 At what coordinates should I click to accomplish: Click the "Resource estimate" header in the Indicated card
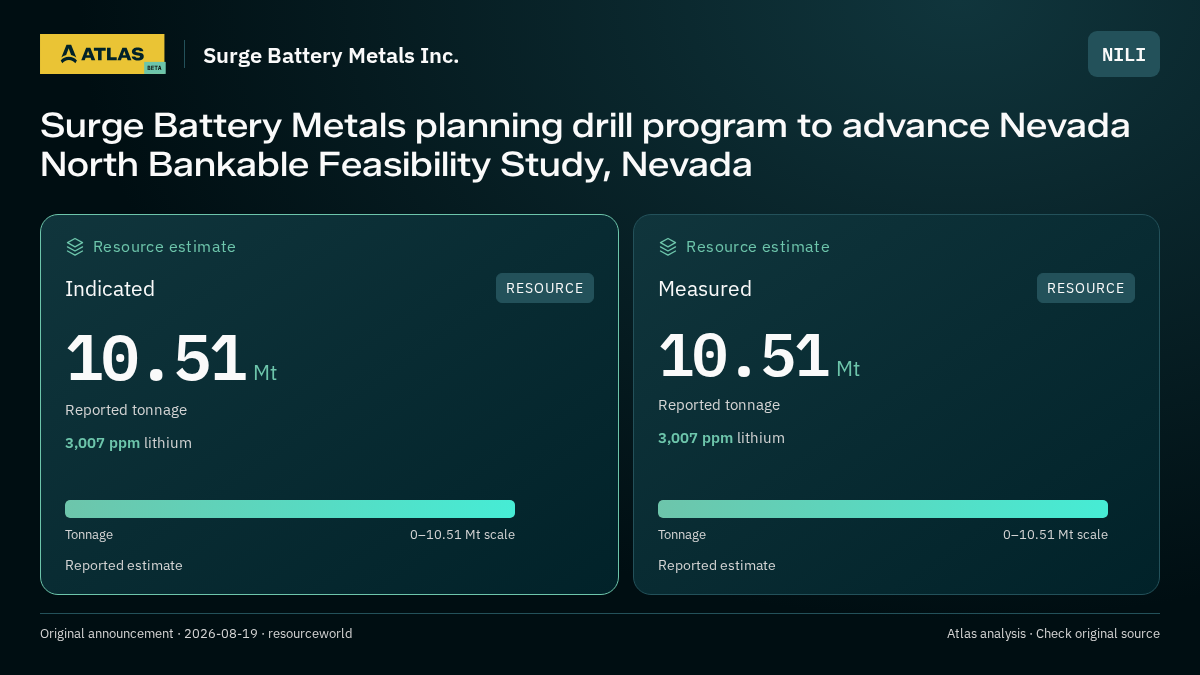coord(164,247)
